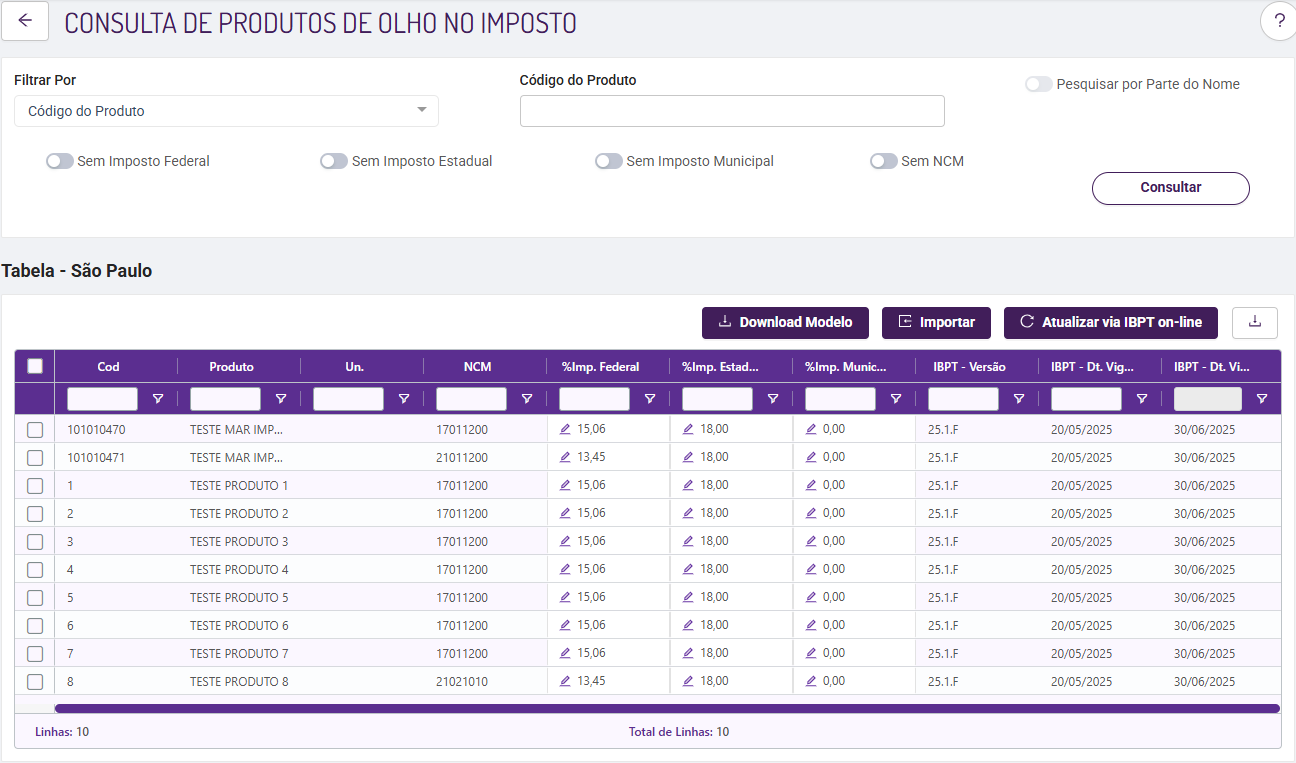Edit municipal tax pencil for product 101010470

click(811, 429)
